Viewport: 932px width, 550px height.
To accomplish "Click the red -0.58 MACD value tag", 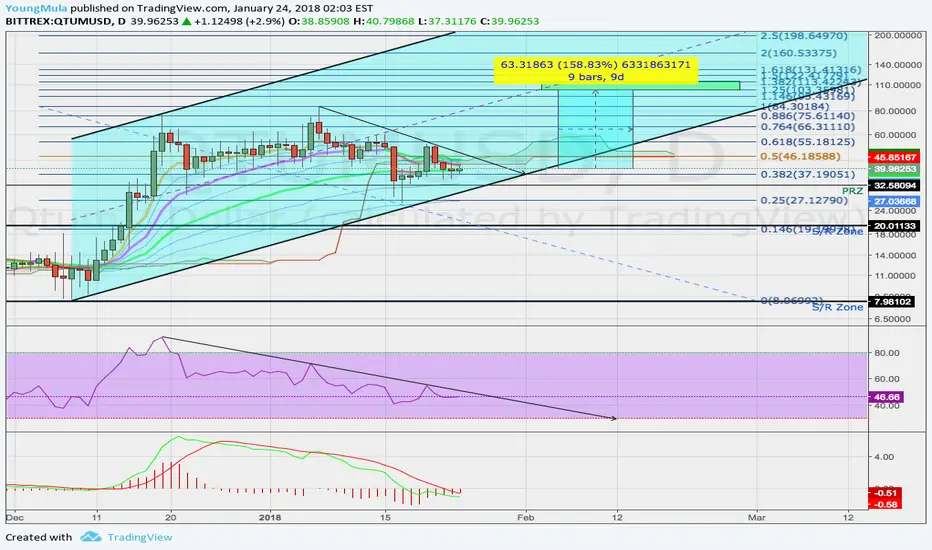I will (885, 504).
